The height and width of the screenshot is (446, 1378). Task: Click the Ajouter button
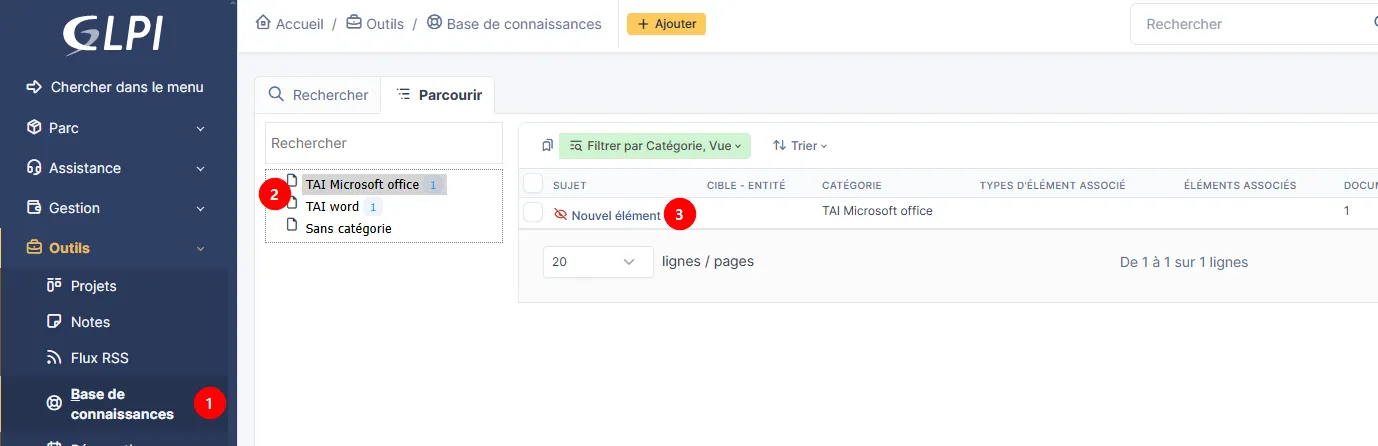pos(666,24)
